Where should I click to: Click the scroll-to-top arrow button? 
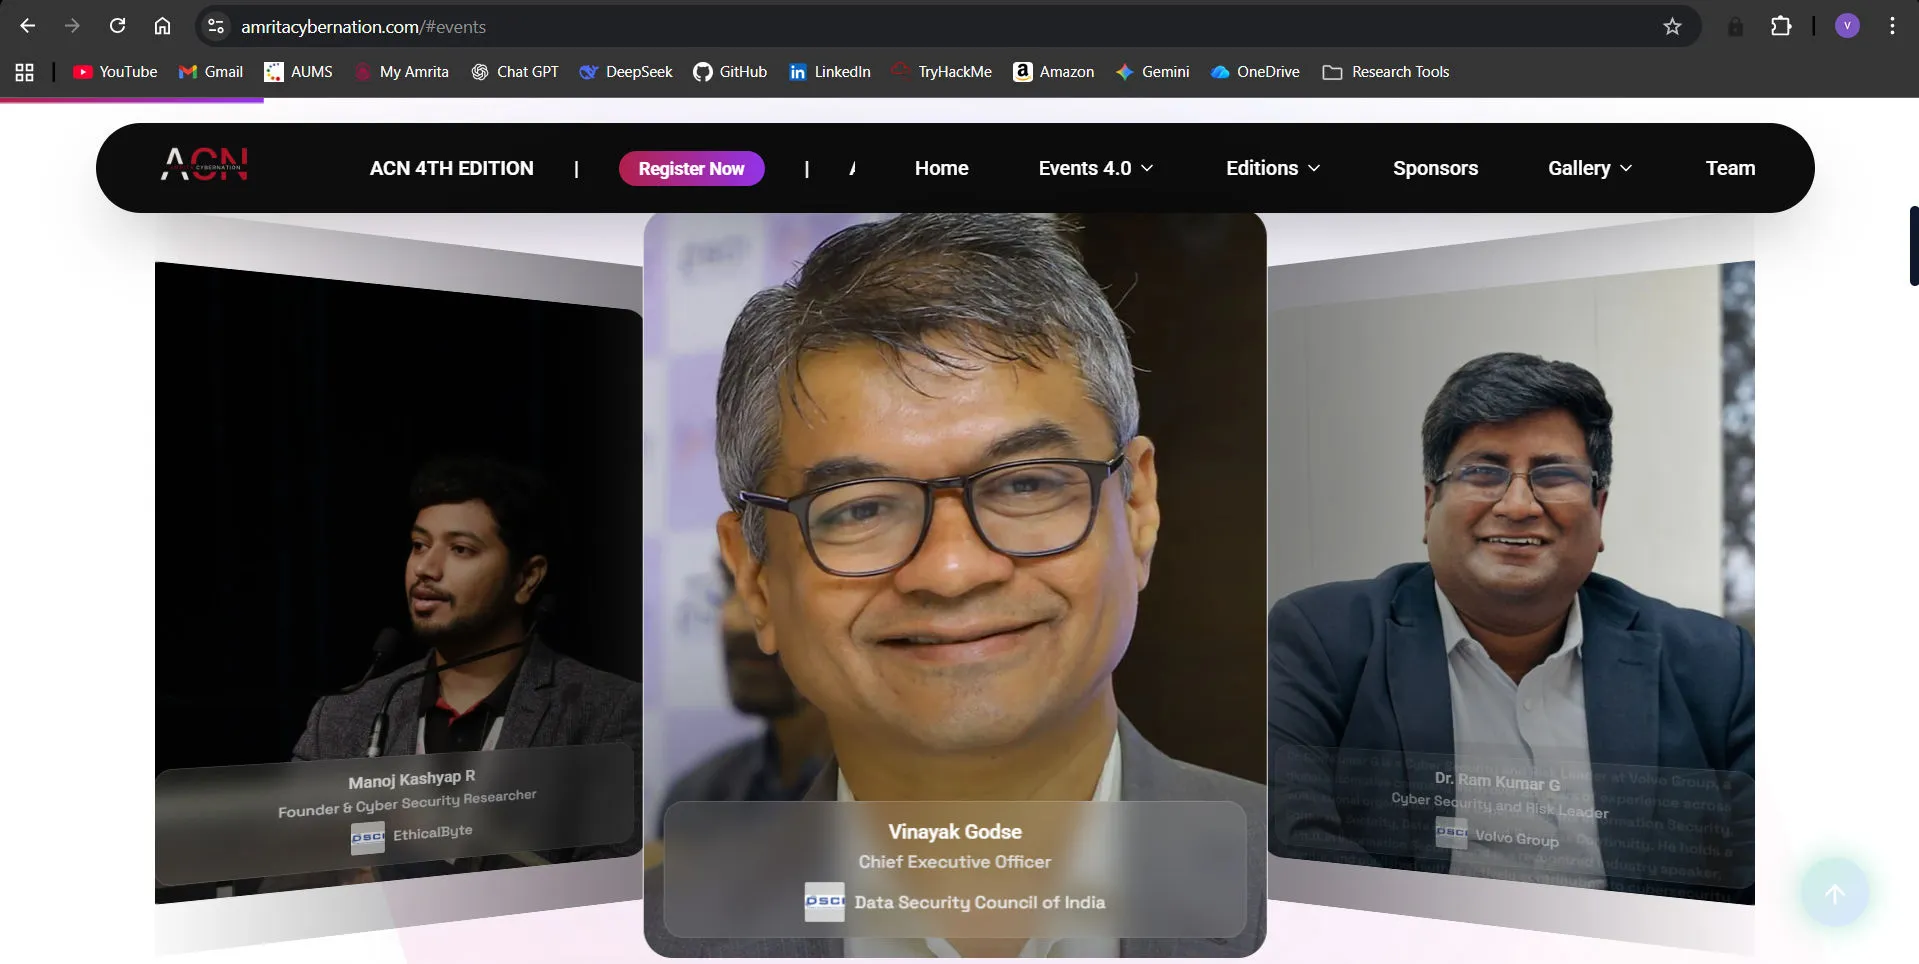[1834, 893]
